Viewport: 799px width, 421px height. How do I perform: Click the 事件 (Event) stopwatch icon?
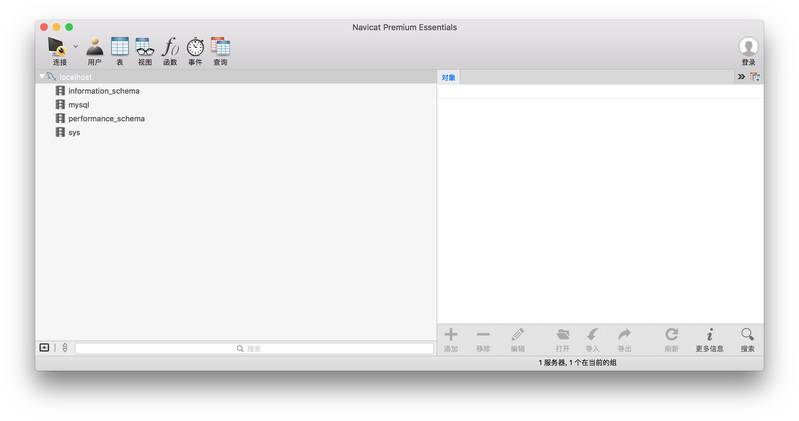pyautogui.click(x=195, y=47)
